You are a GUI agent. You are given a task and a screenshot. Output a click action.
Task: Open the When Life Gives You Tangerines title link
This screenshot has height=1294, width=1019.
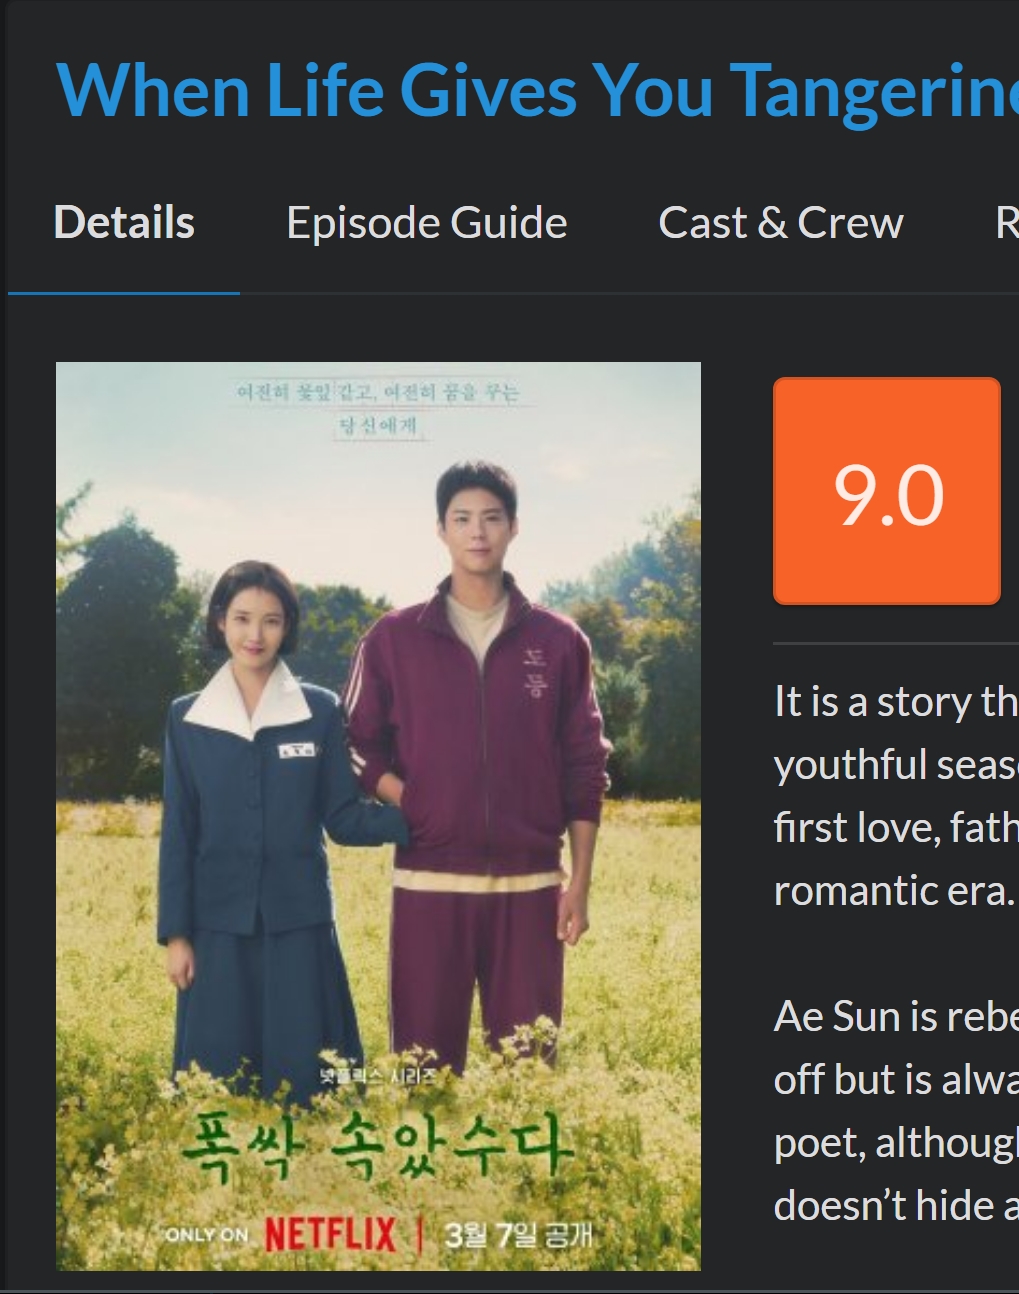click(537, 92)
